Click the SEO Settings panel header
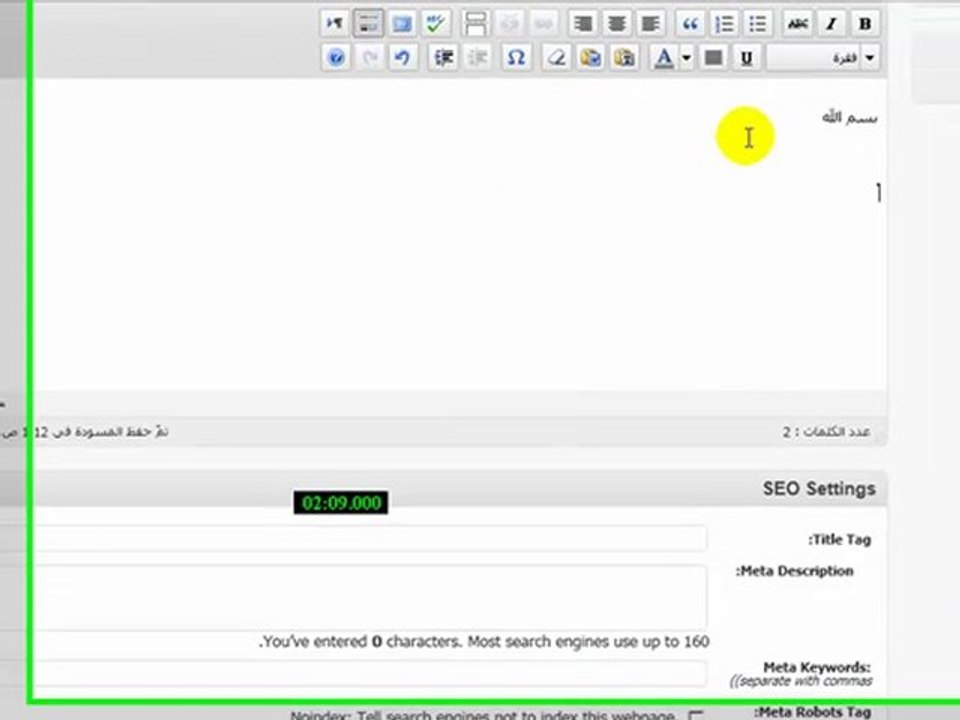The height and width of the screenshot is (720, 960). (459, 489)
